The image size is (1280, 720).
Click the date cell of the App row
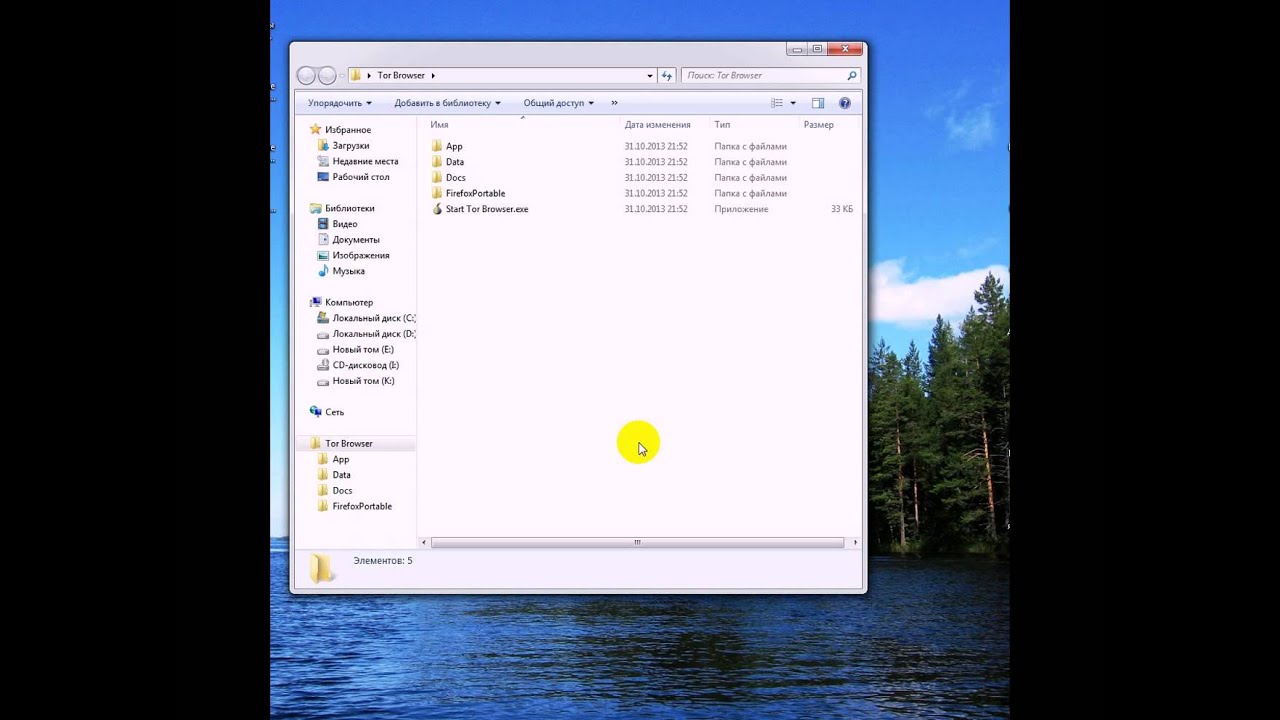pos(656,146)
